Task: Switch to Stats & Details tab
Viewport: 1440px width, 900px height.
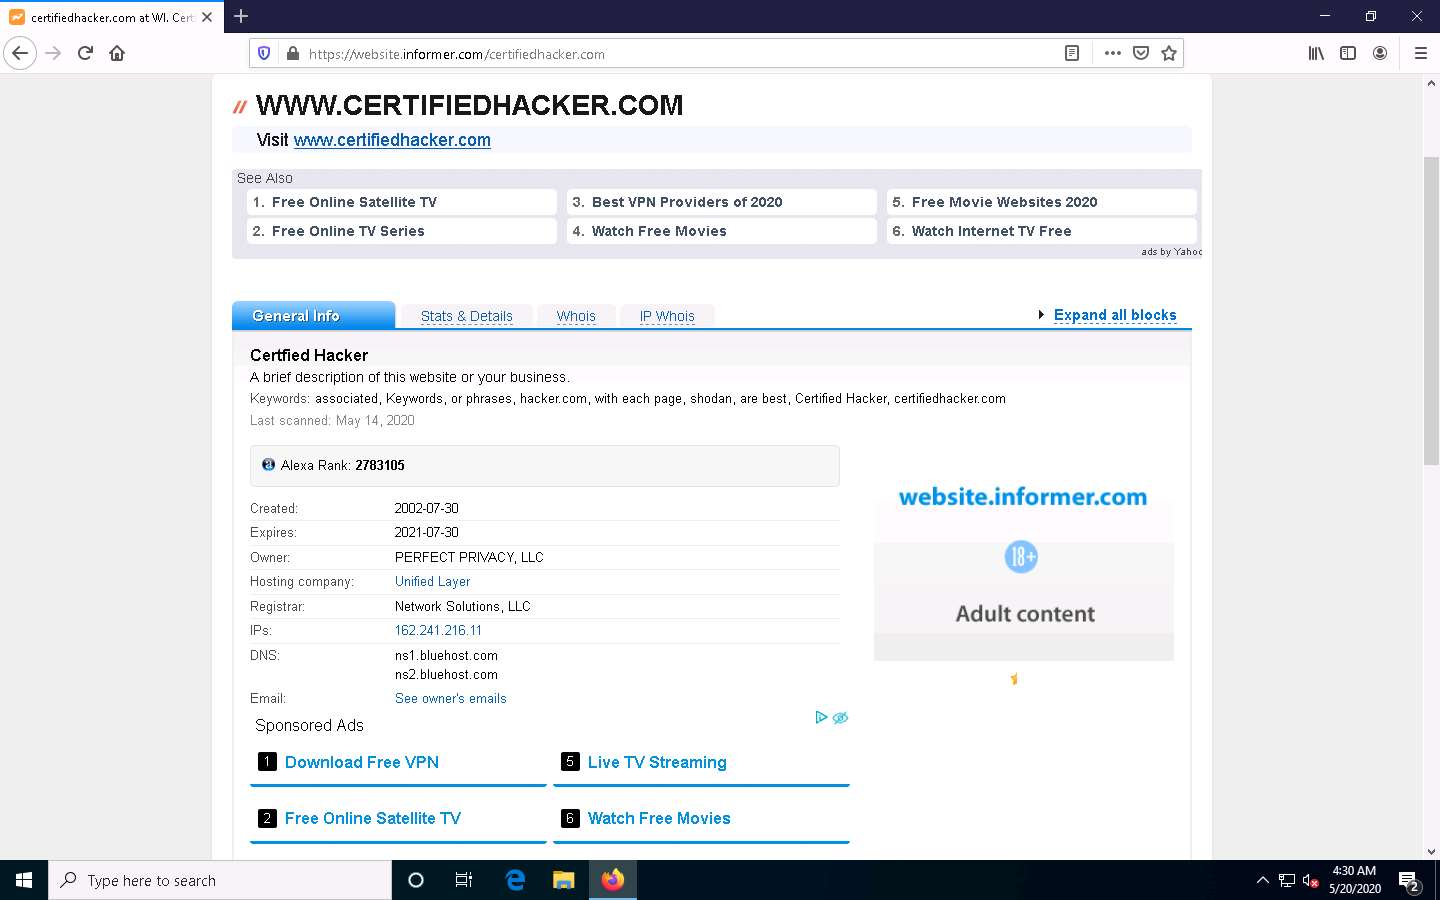Action: 466,316
